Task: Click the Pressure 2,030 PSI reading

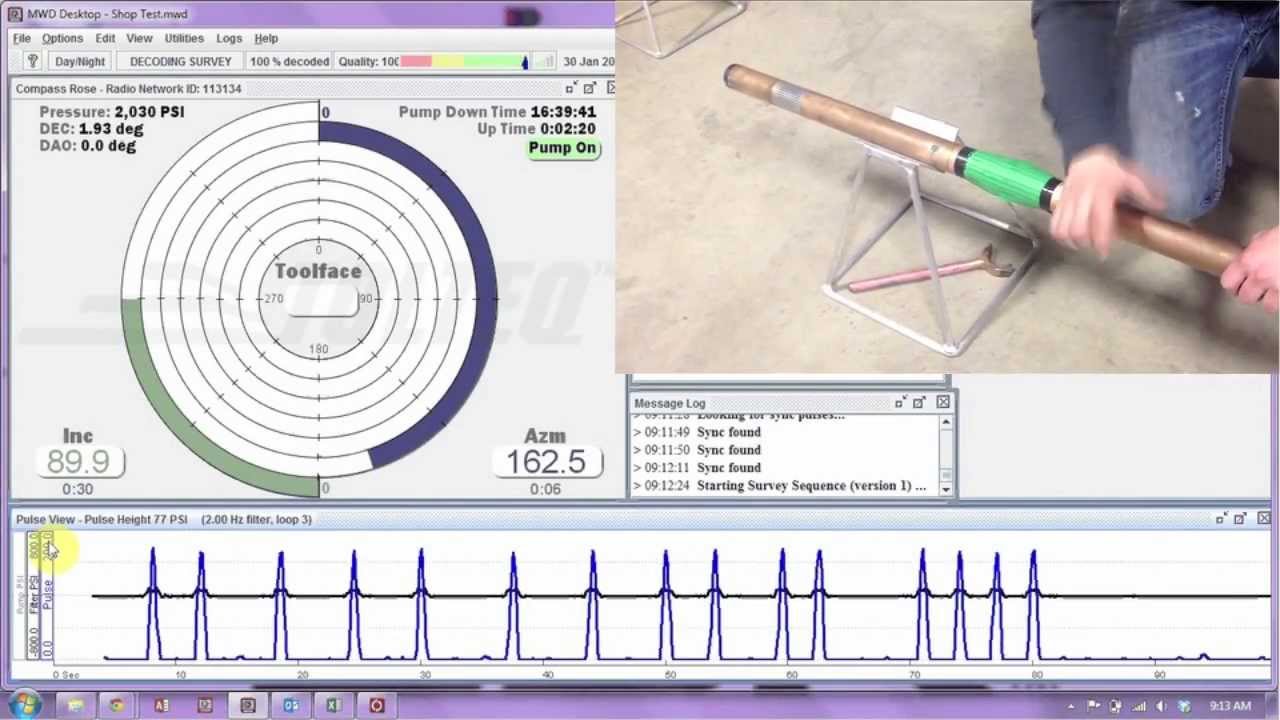Action: pos(112,112)
